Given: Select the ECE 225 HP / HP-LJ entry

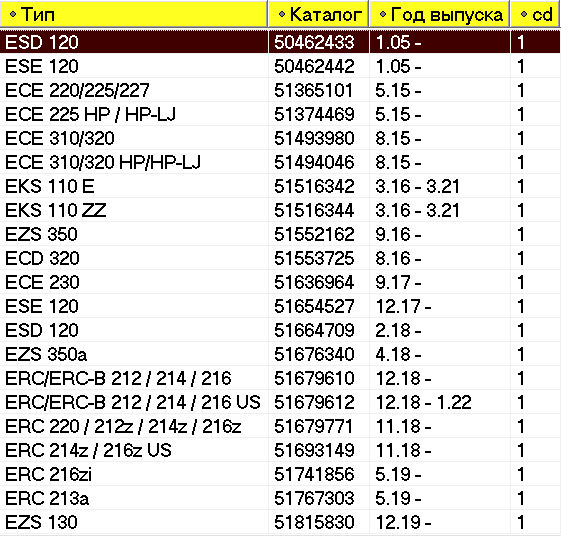Looking at the screenshot, I should click(280, 114).
